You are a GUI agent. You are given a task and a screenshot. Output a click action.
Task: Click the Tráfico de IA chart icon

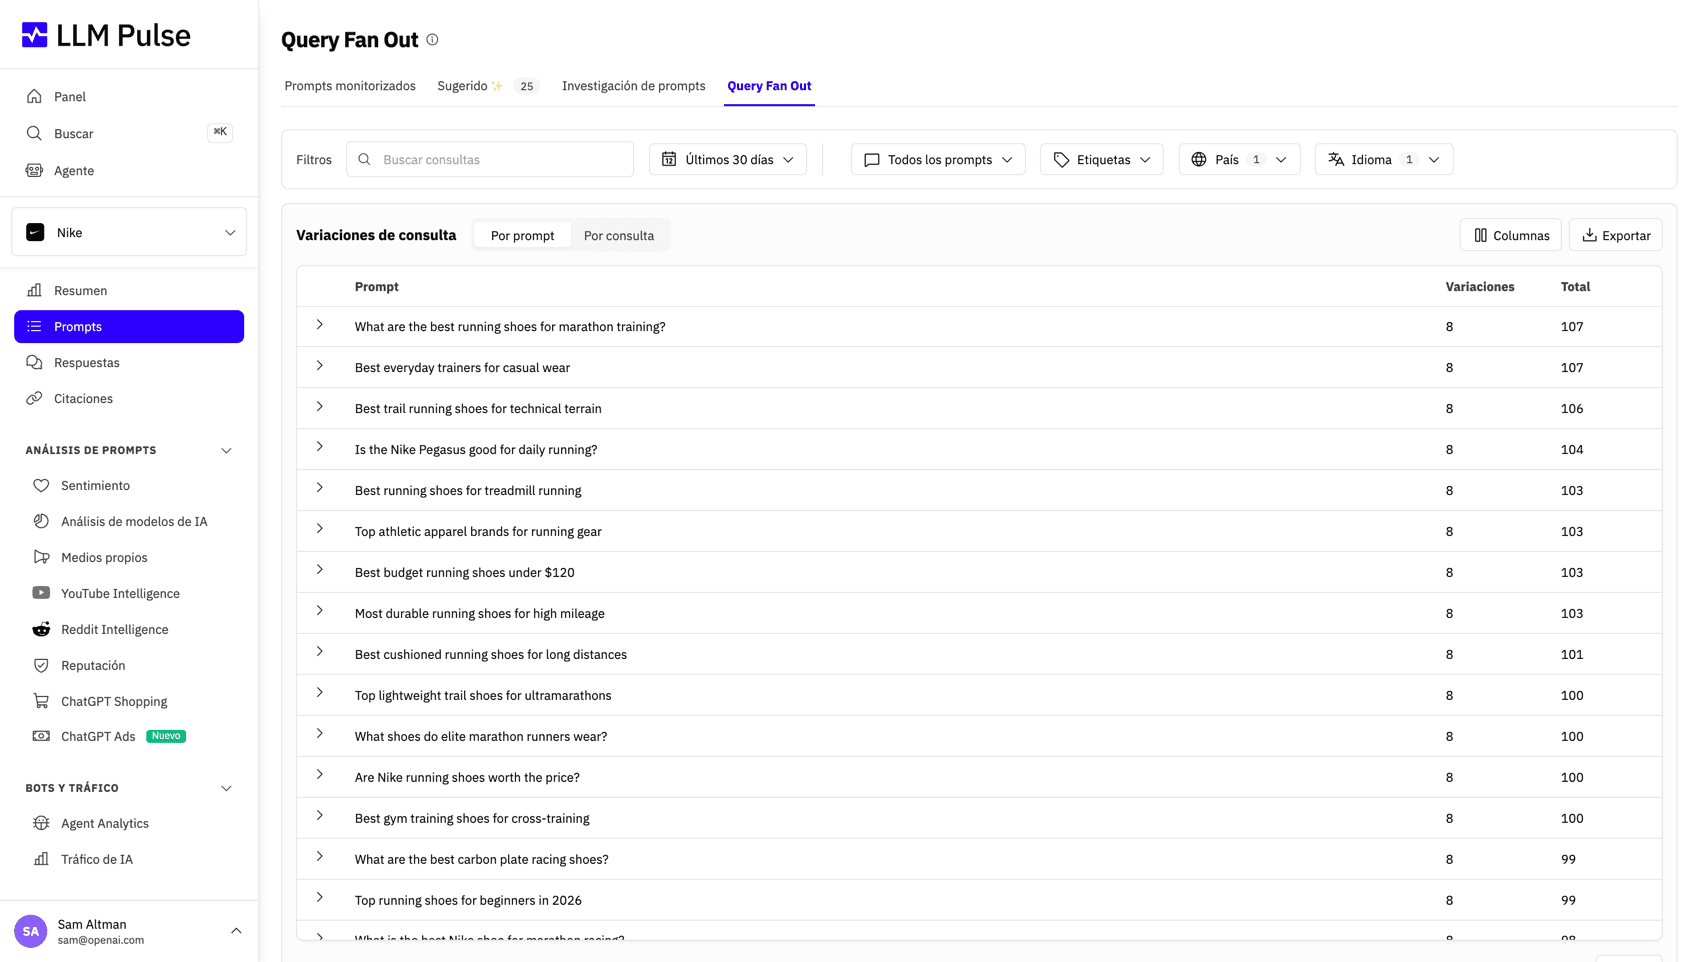coord(41,859)
